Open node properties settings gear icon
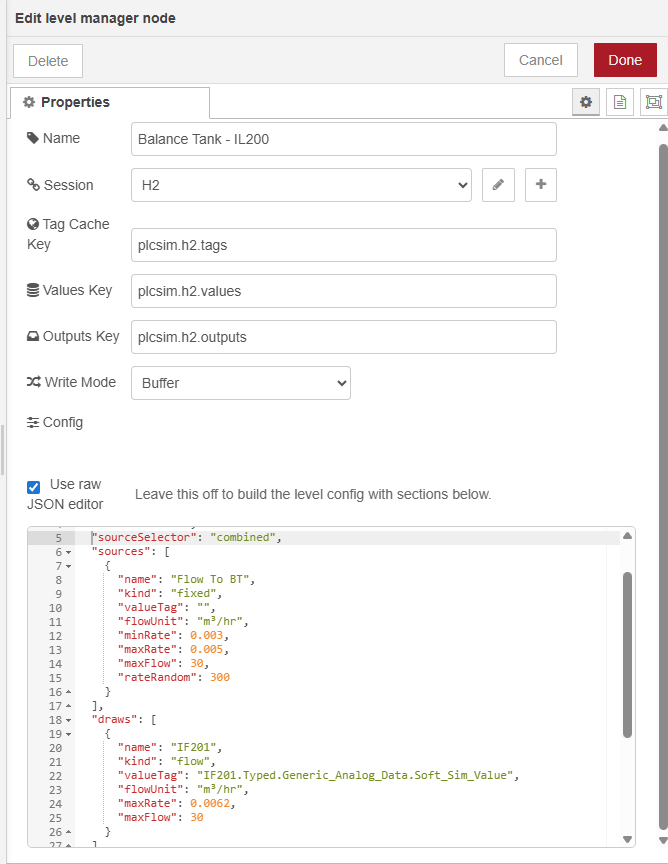Viewport: 668px width, 864px height. pyautogui.click(x=586, y=102)
